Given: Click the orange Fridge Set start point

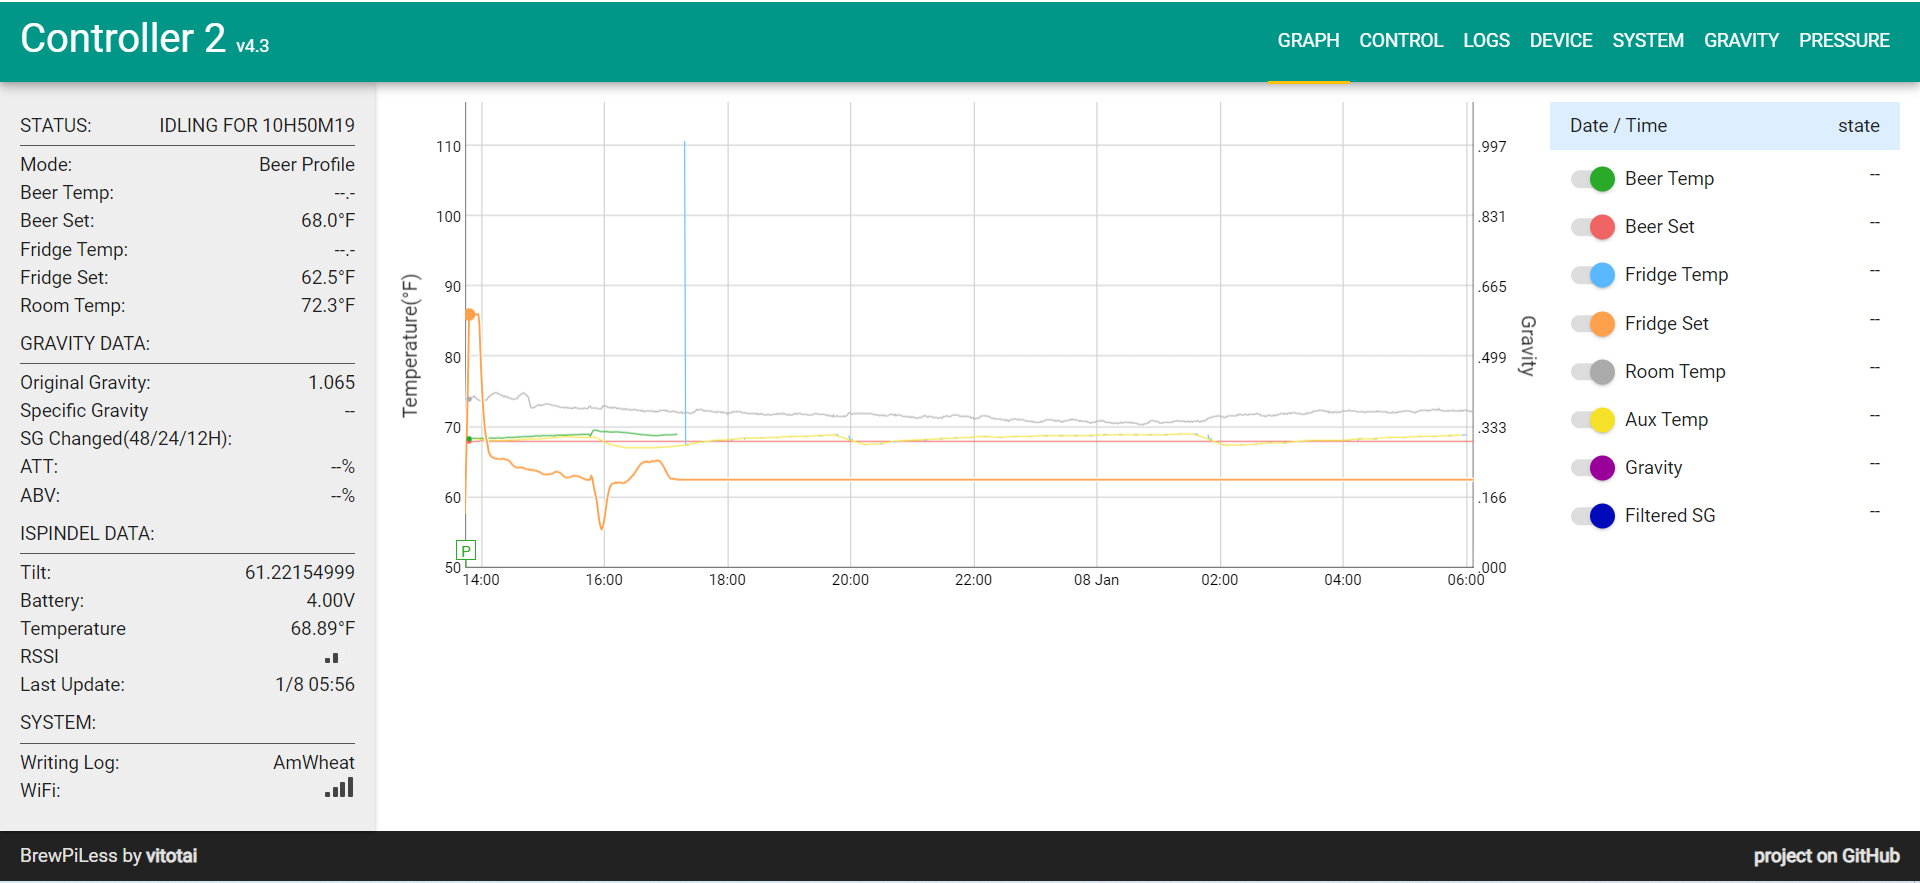Looking at the screenshot, I should coord(470,314).
